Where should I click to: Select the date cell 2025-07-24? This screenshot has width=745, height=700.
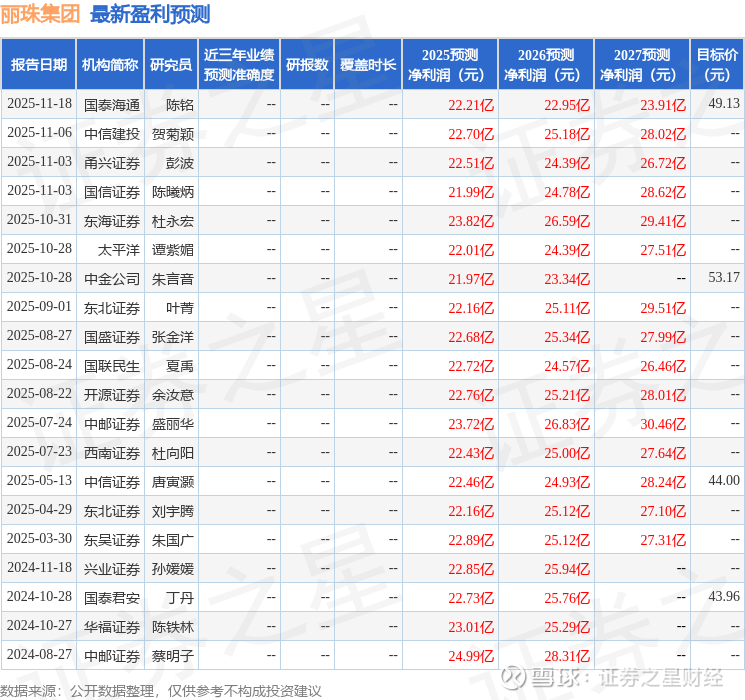click(39, 422)
